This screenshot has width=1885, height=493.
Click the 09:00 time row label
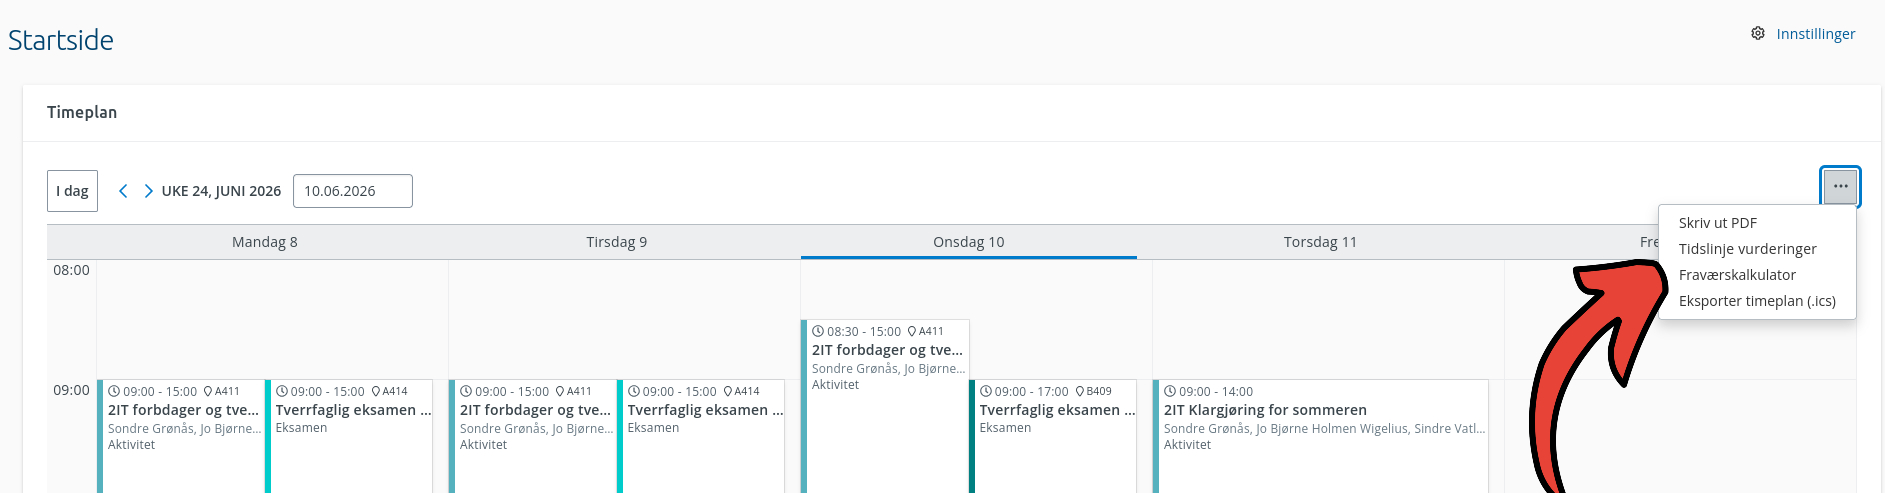pos(71,390)
